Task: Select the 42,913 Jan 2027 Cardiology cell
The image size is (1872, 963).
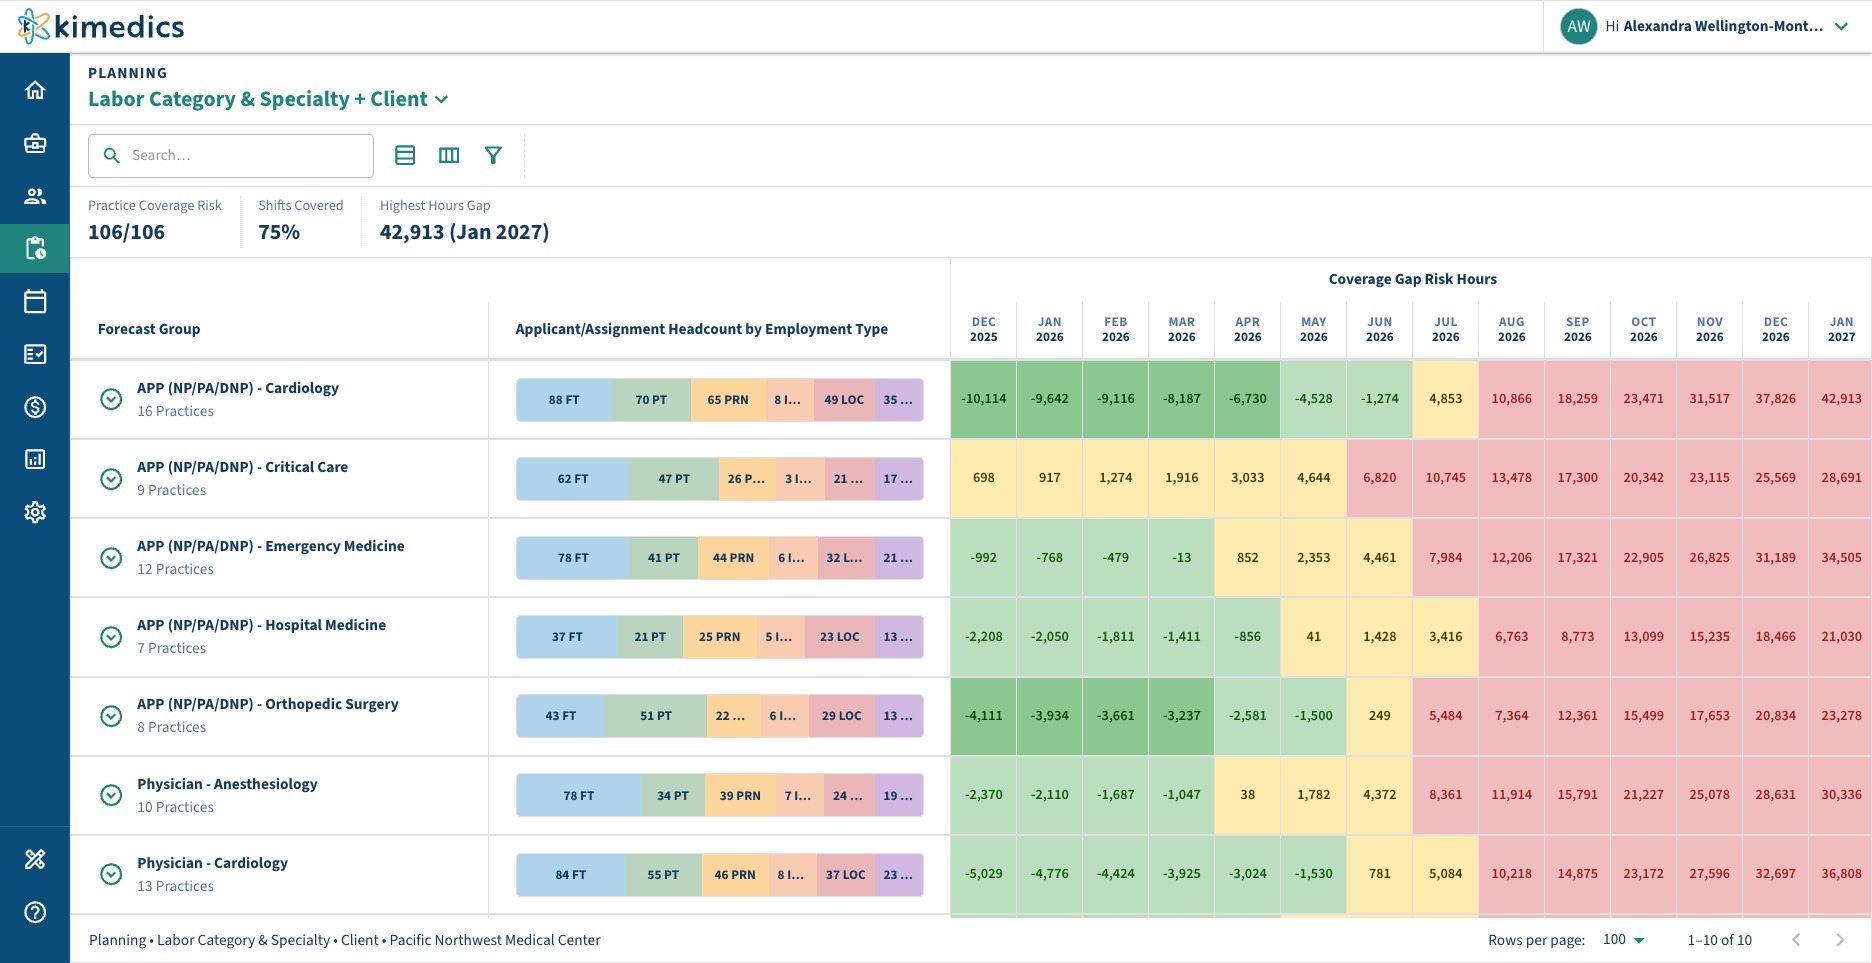Action: point(1841,399)
